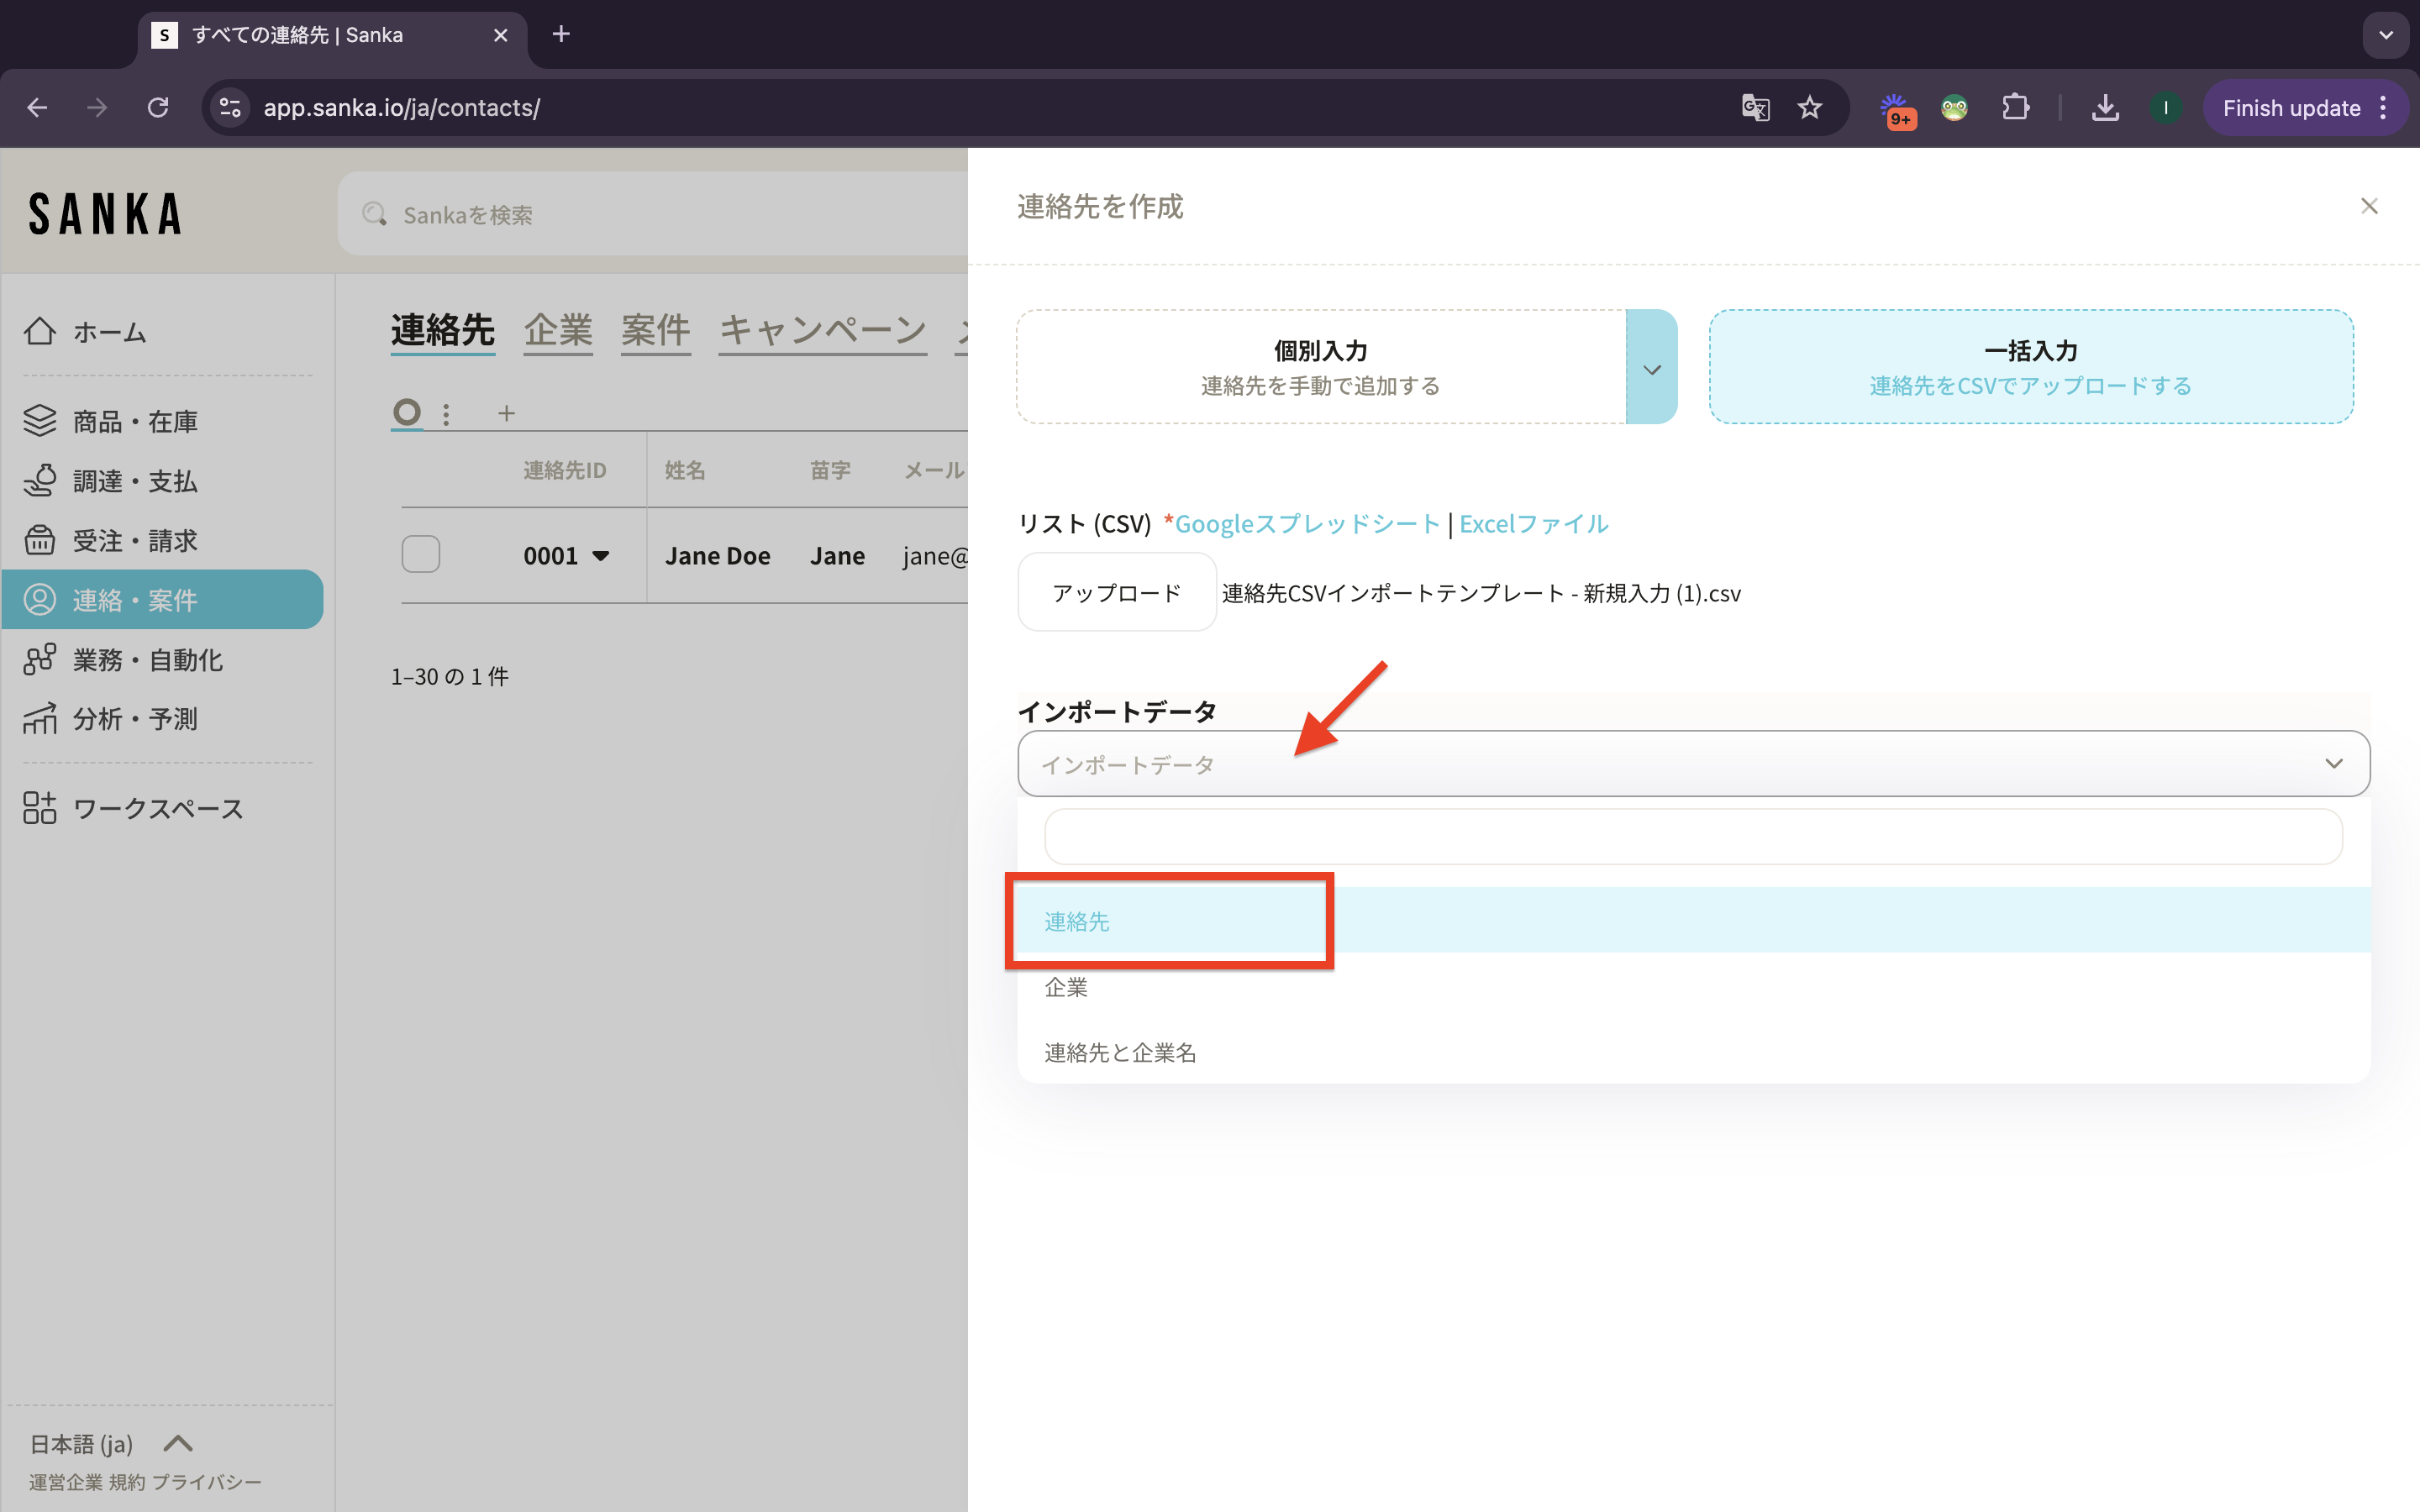This screenshot has width=2420, height=1512.
Task: Select 一括入力 CSV upload option
Action: [2030, 367]
